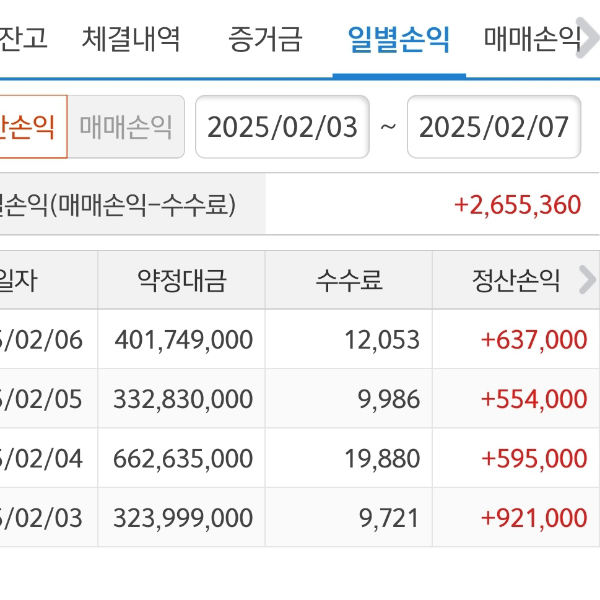The image size is (600, 600).
Task: Select the orange 정산손익 filter button
Action: [x=30, y=127]
